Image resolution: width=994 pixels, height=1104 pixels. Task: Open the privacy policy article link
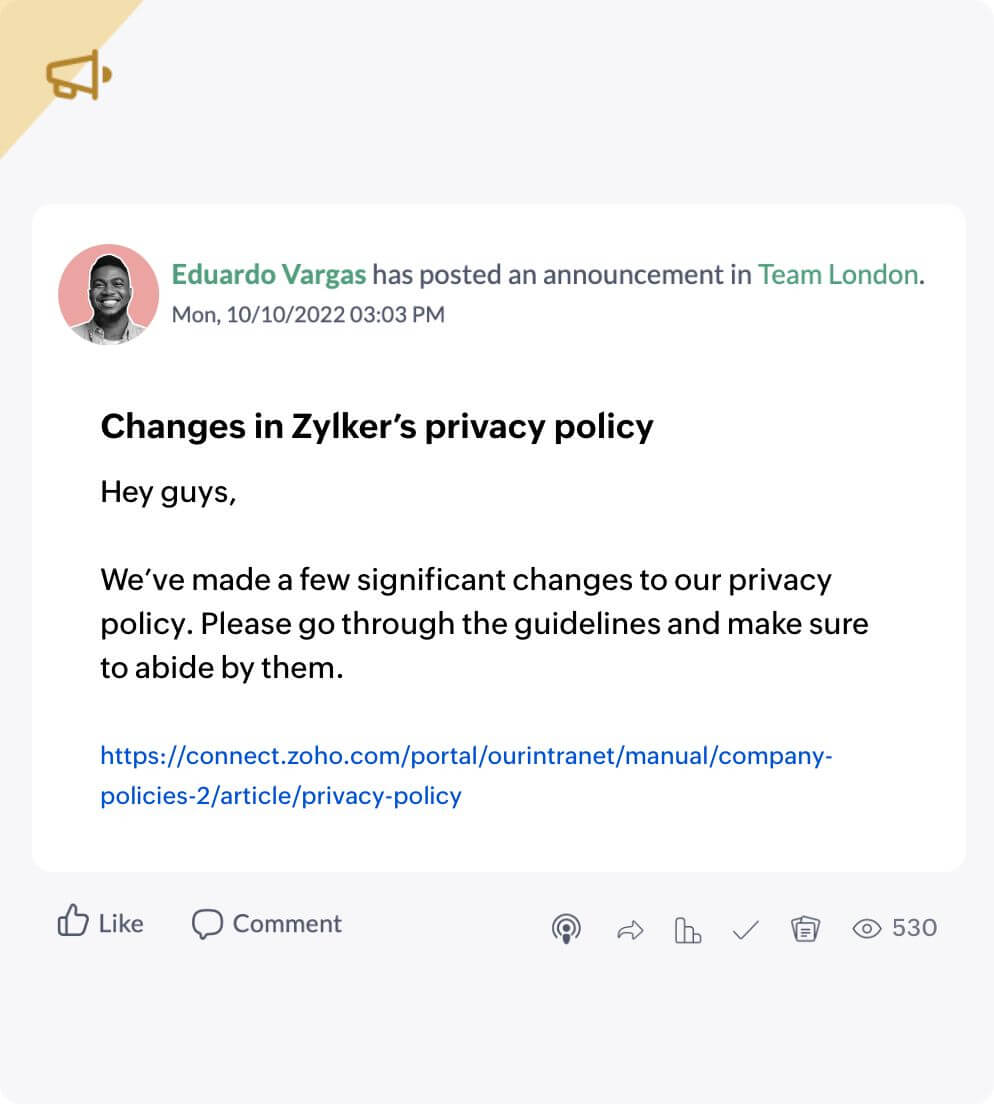click(x=466, y=776)
